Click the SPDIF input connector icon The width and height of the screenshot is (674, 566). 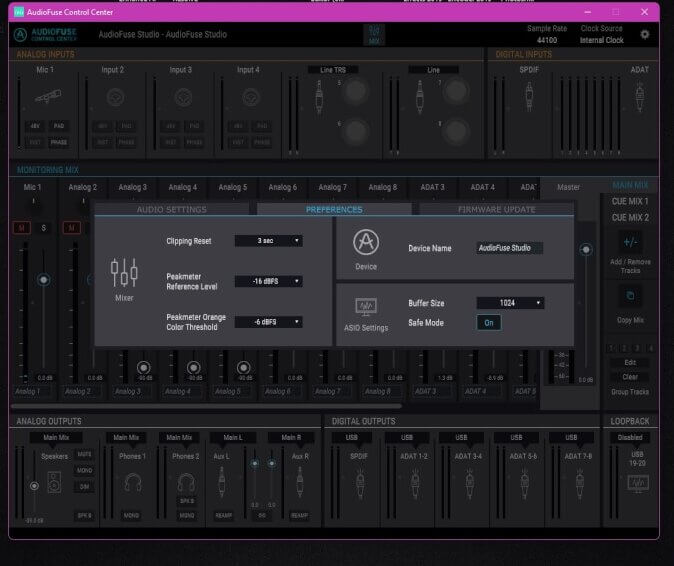pos(529,96)
